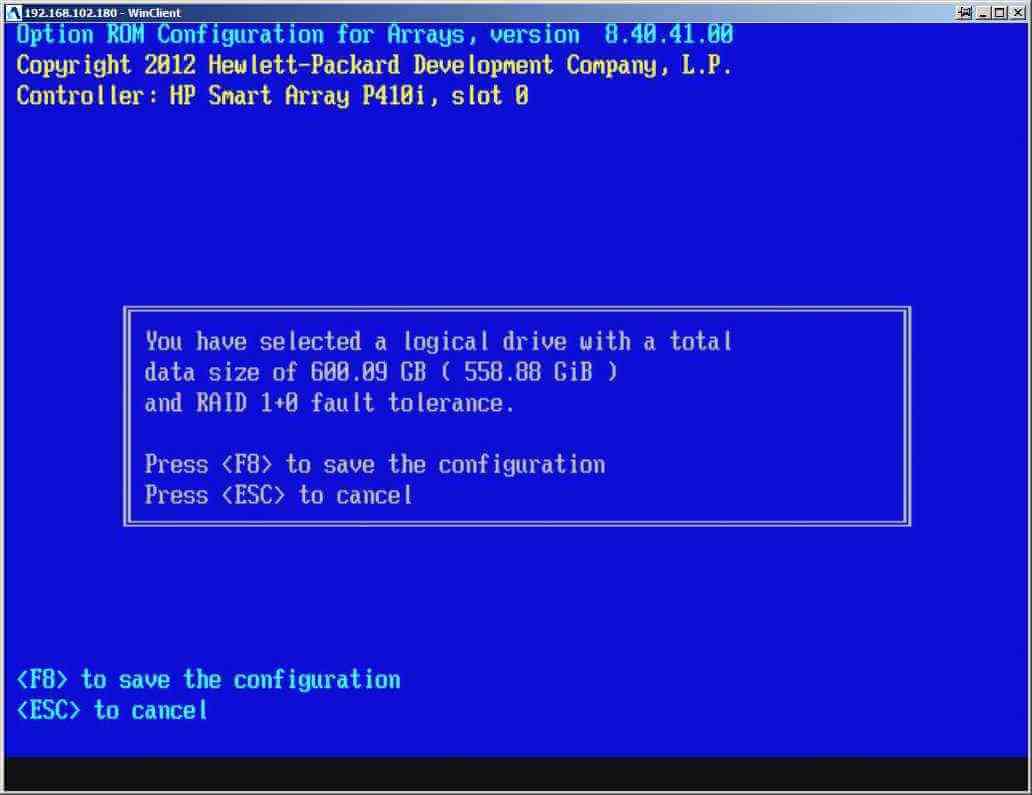The height and width of the screenshot is (795, 1032).
Task: Close the WinClient window
Action: [1018, 13]
